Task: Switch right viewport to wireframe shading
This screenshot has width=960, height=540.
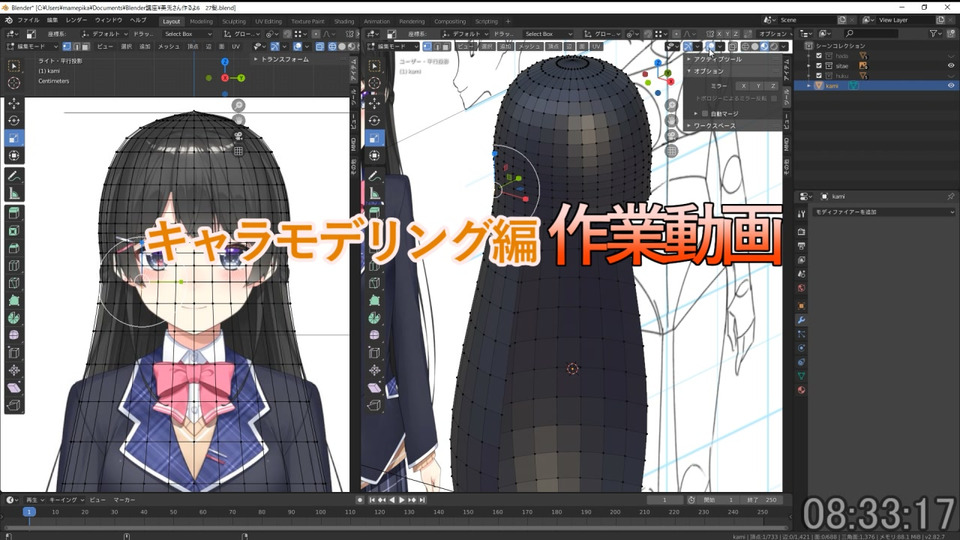Action: pos(745,47)
